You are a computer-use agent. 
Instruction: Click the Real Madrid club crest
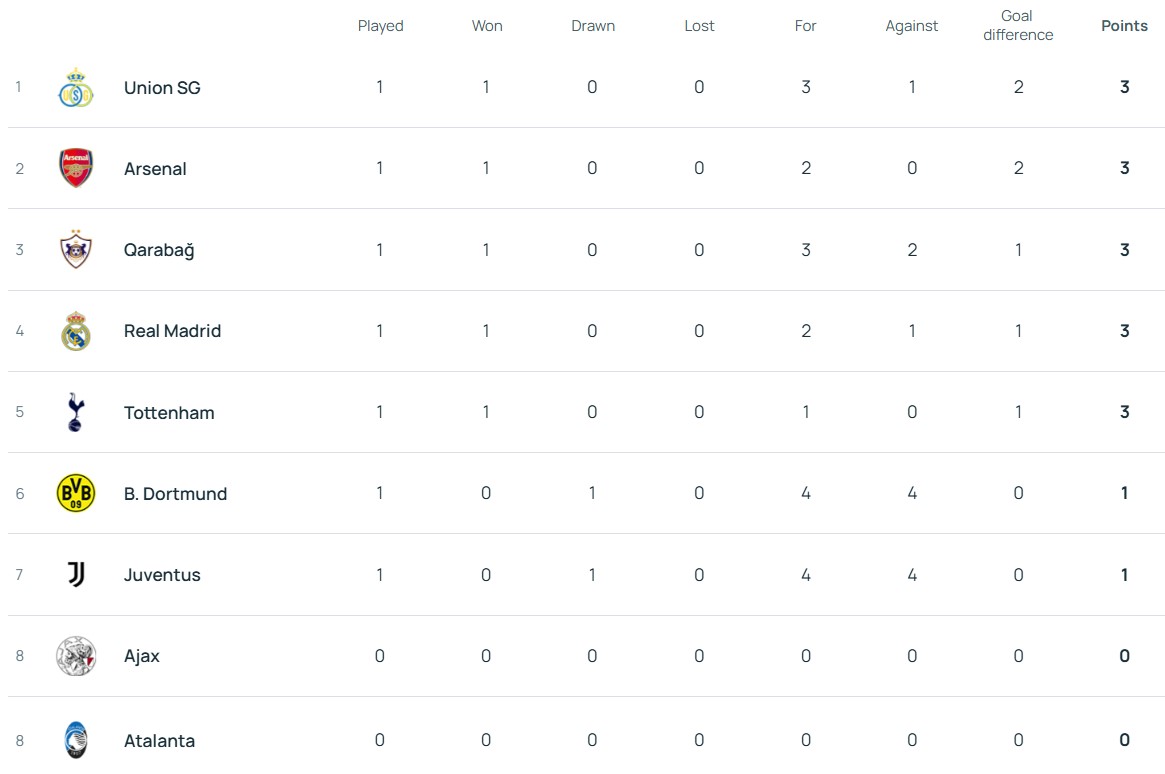click(x=76, y=331)
